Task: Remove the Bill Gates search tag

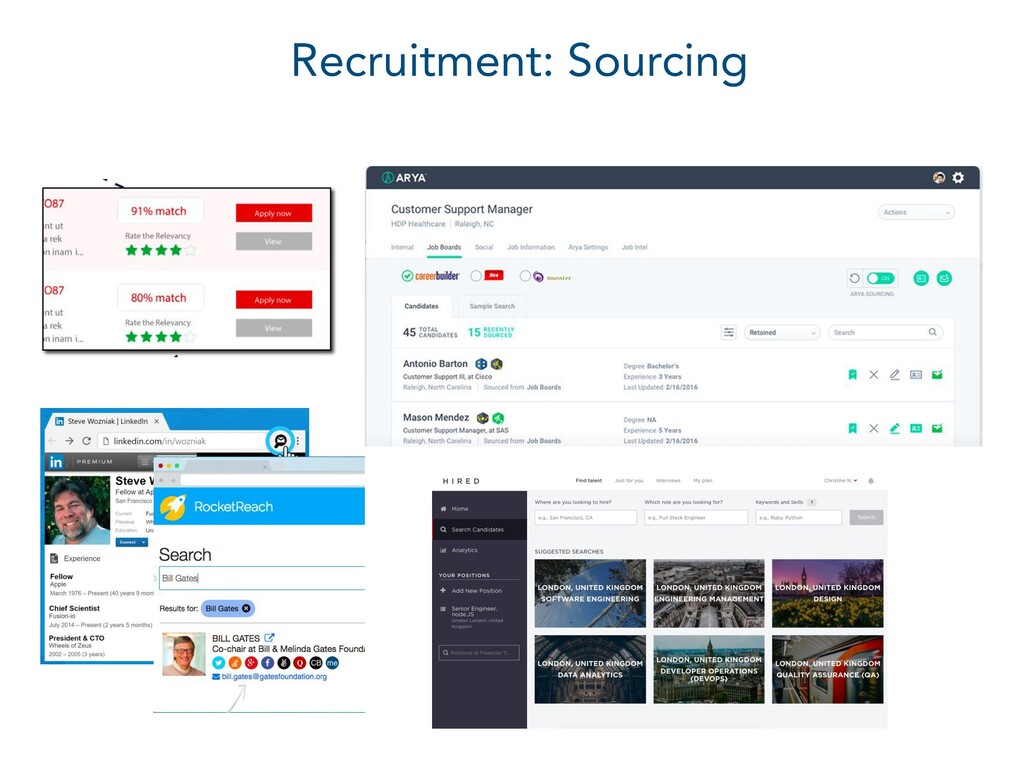Action: tap(246, 608)
